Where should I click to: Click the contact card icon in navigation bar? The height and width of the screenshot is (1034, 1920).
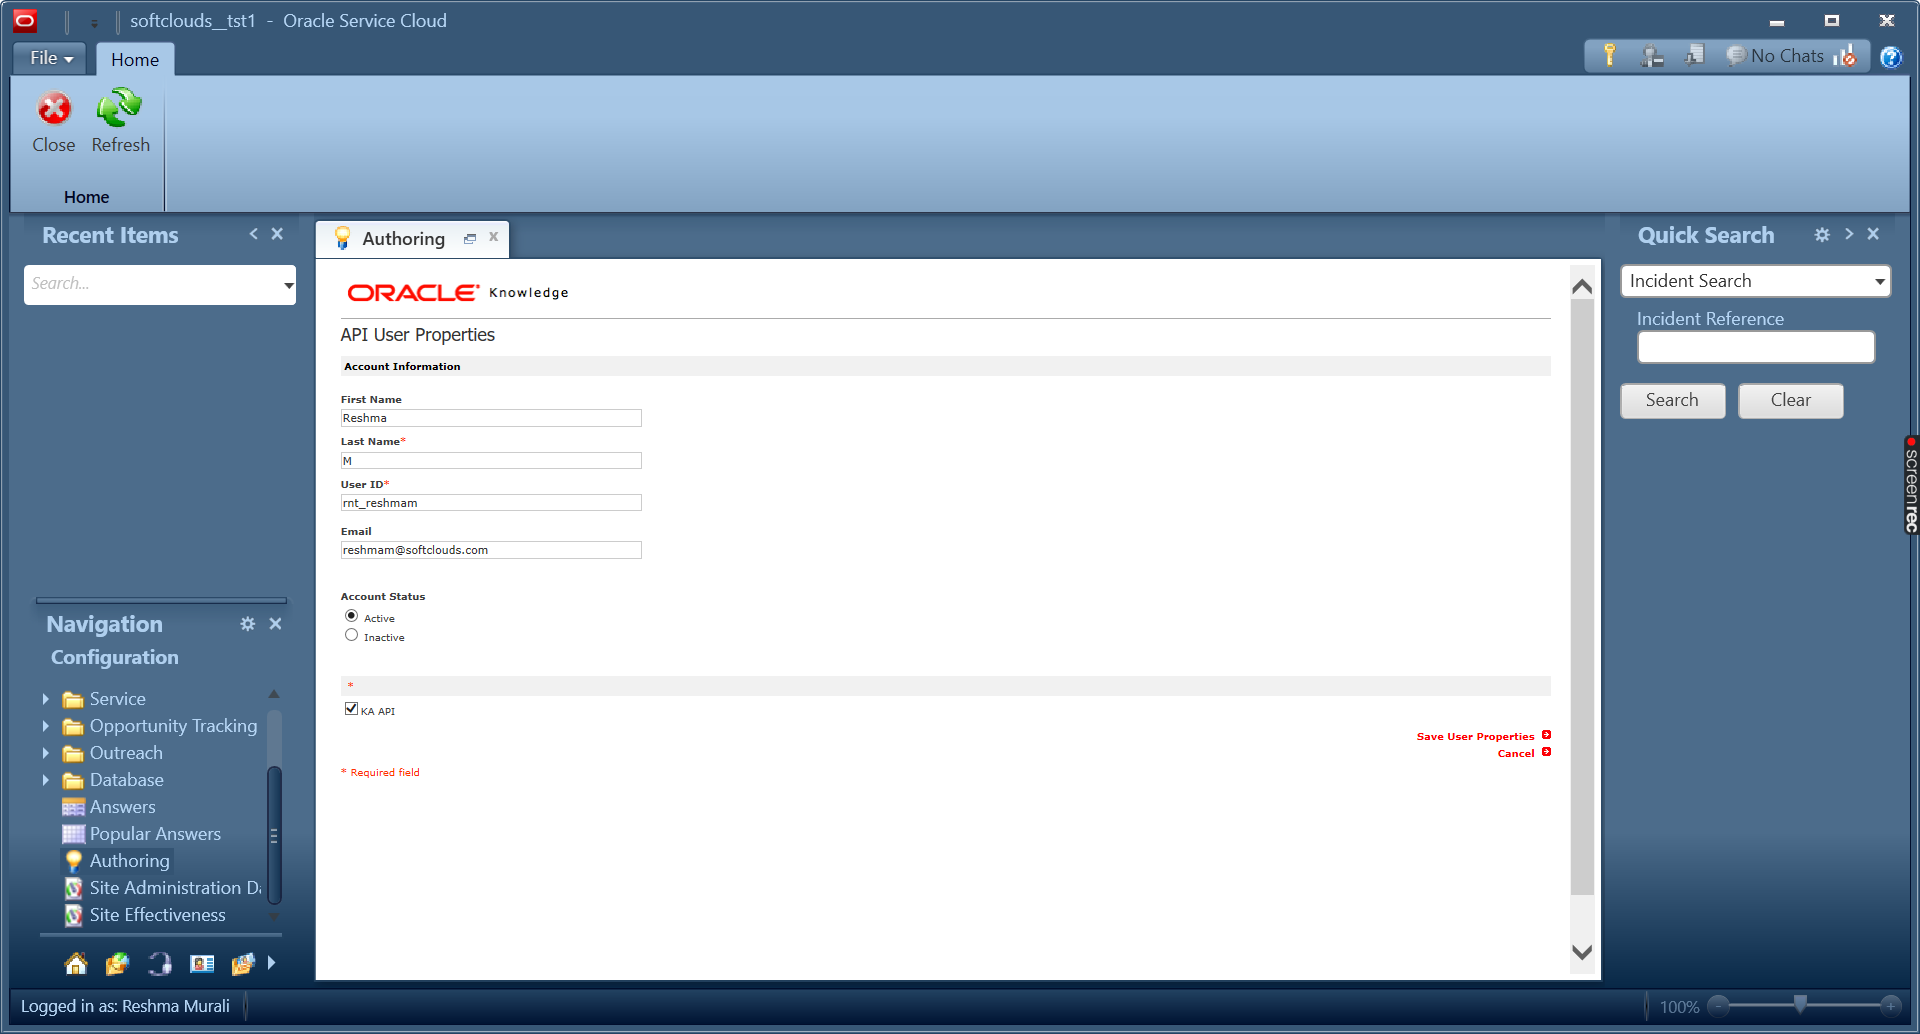(202, 964)
